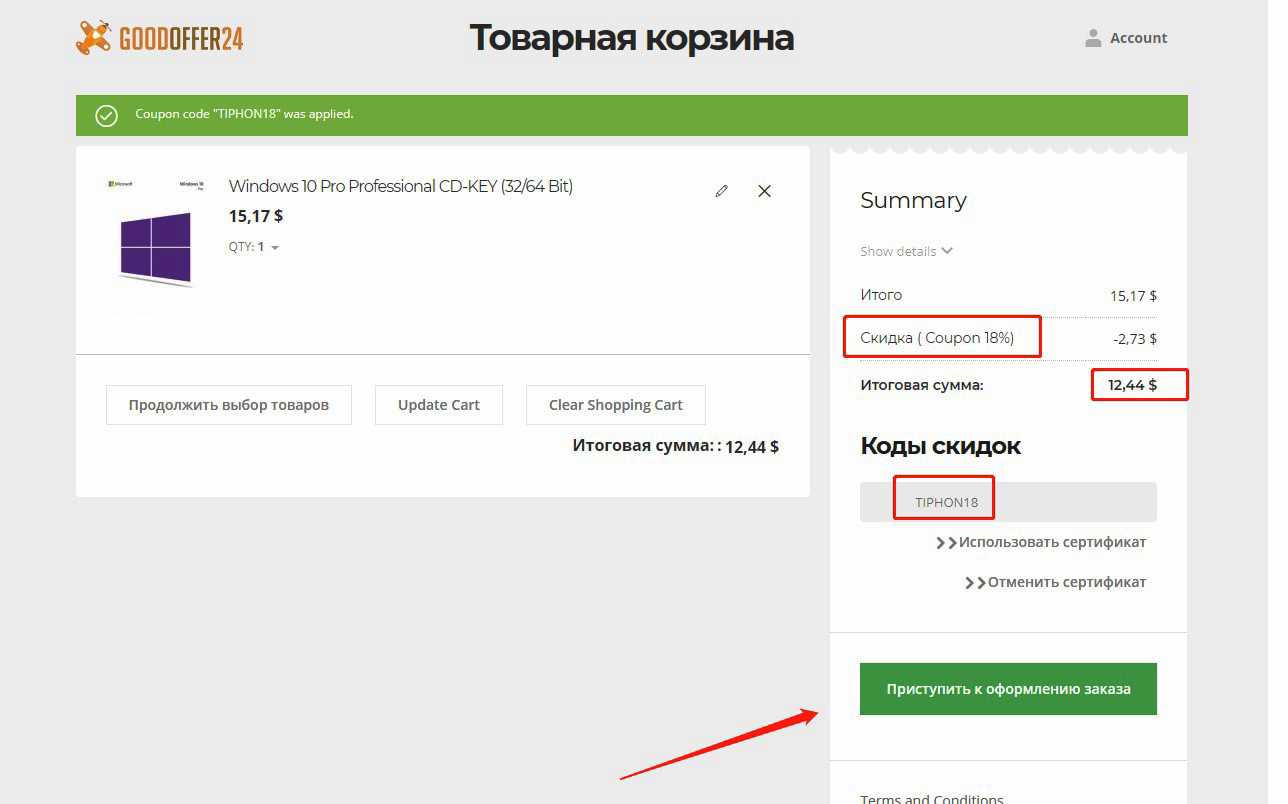The image size is (1288, 804).
Task: Click the 15,17 $ item price
Action: (256, 216)
